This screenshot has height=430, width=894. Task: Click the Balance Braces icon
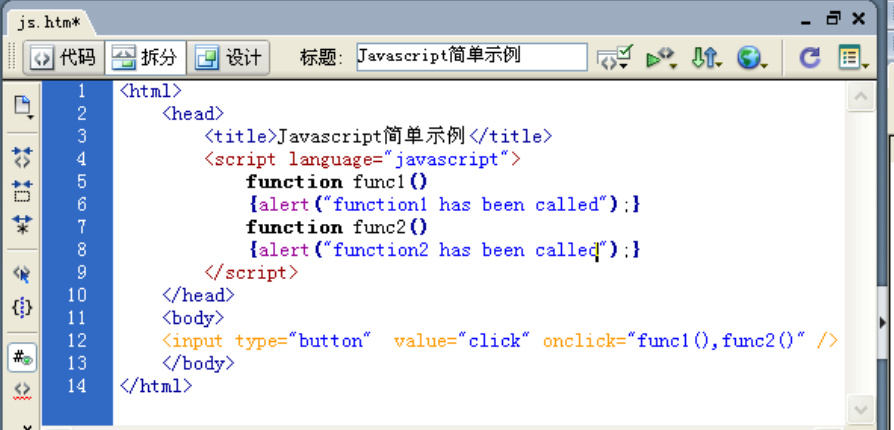click(x=22, y=308)
